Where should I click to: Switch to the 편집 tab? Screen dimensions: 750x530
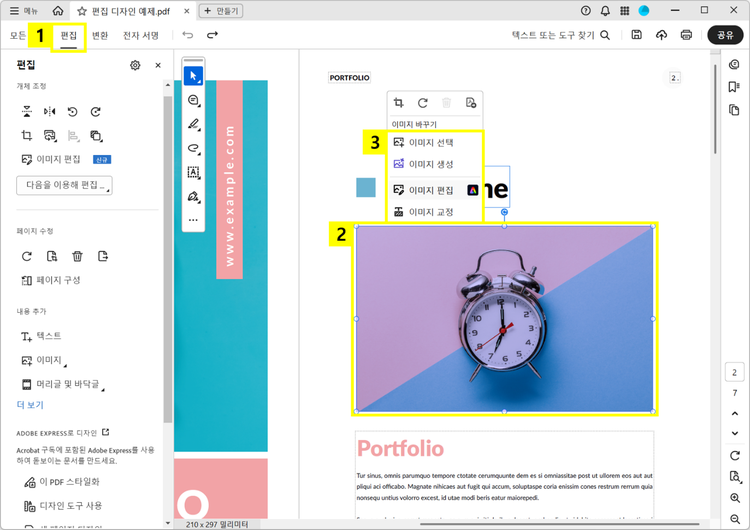(x=68, y=36)
